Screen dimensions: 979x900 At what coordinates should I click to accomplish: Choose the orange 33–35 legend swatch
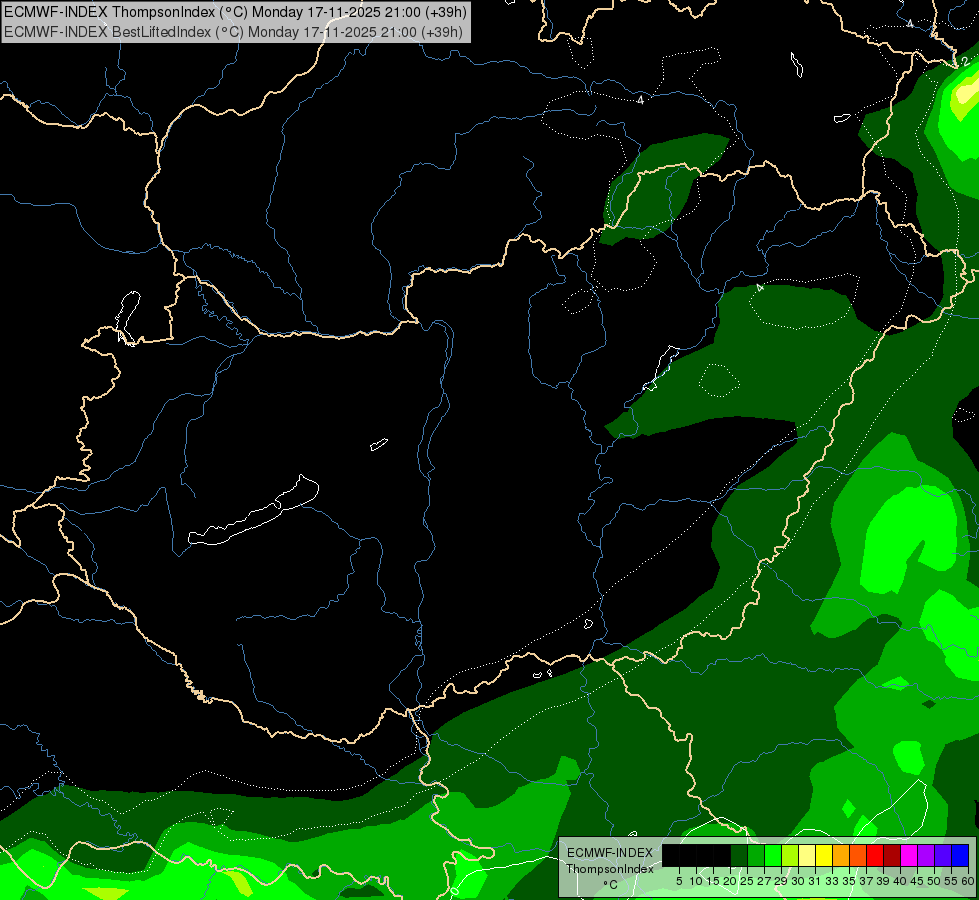841,855
